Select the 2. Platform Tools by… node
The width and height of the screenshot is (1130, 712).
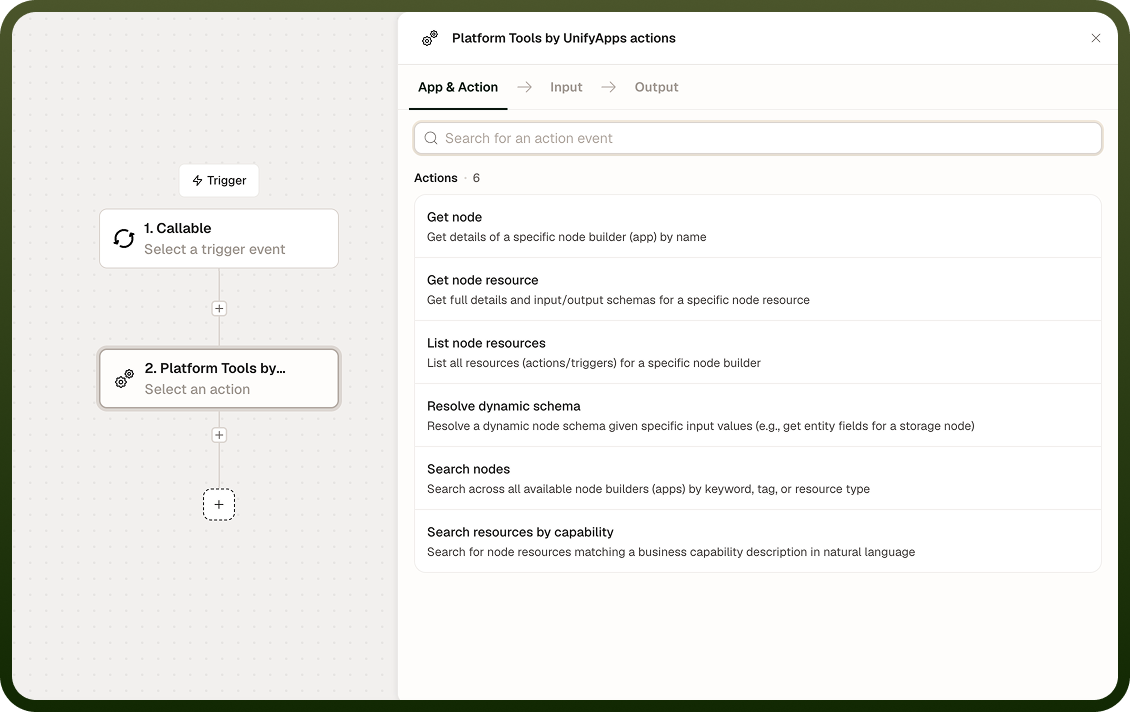pyautogui.click(x=219, y=378)
